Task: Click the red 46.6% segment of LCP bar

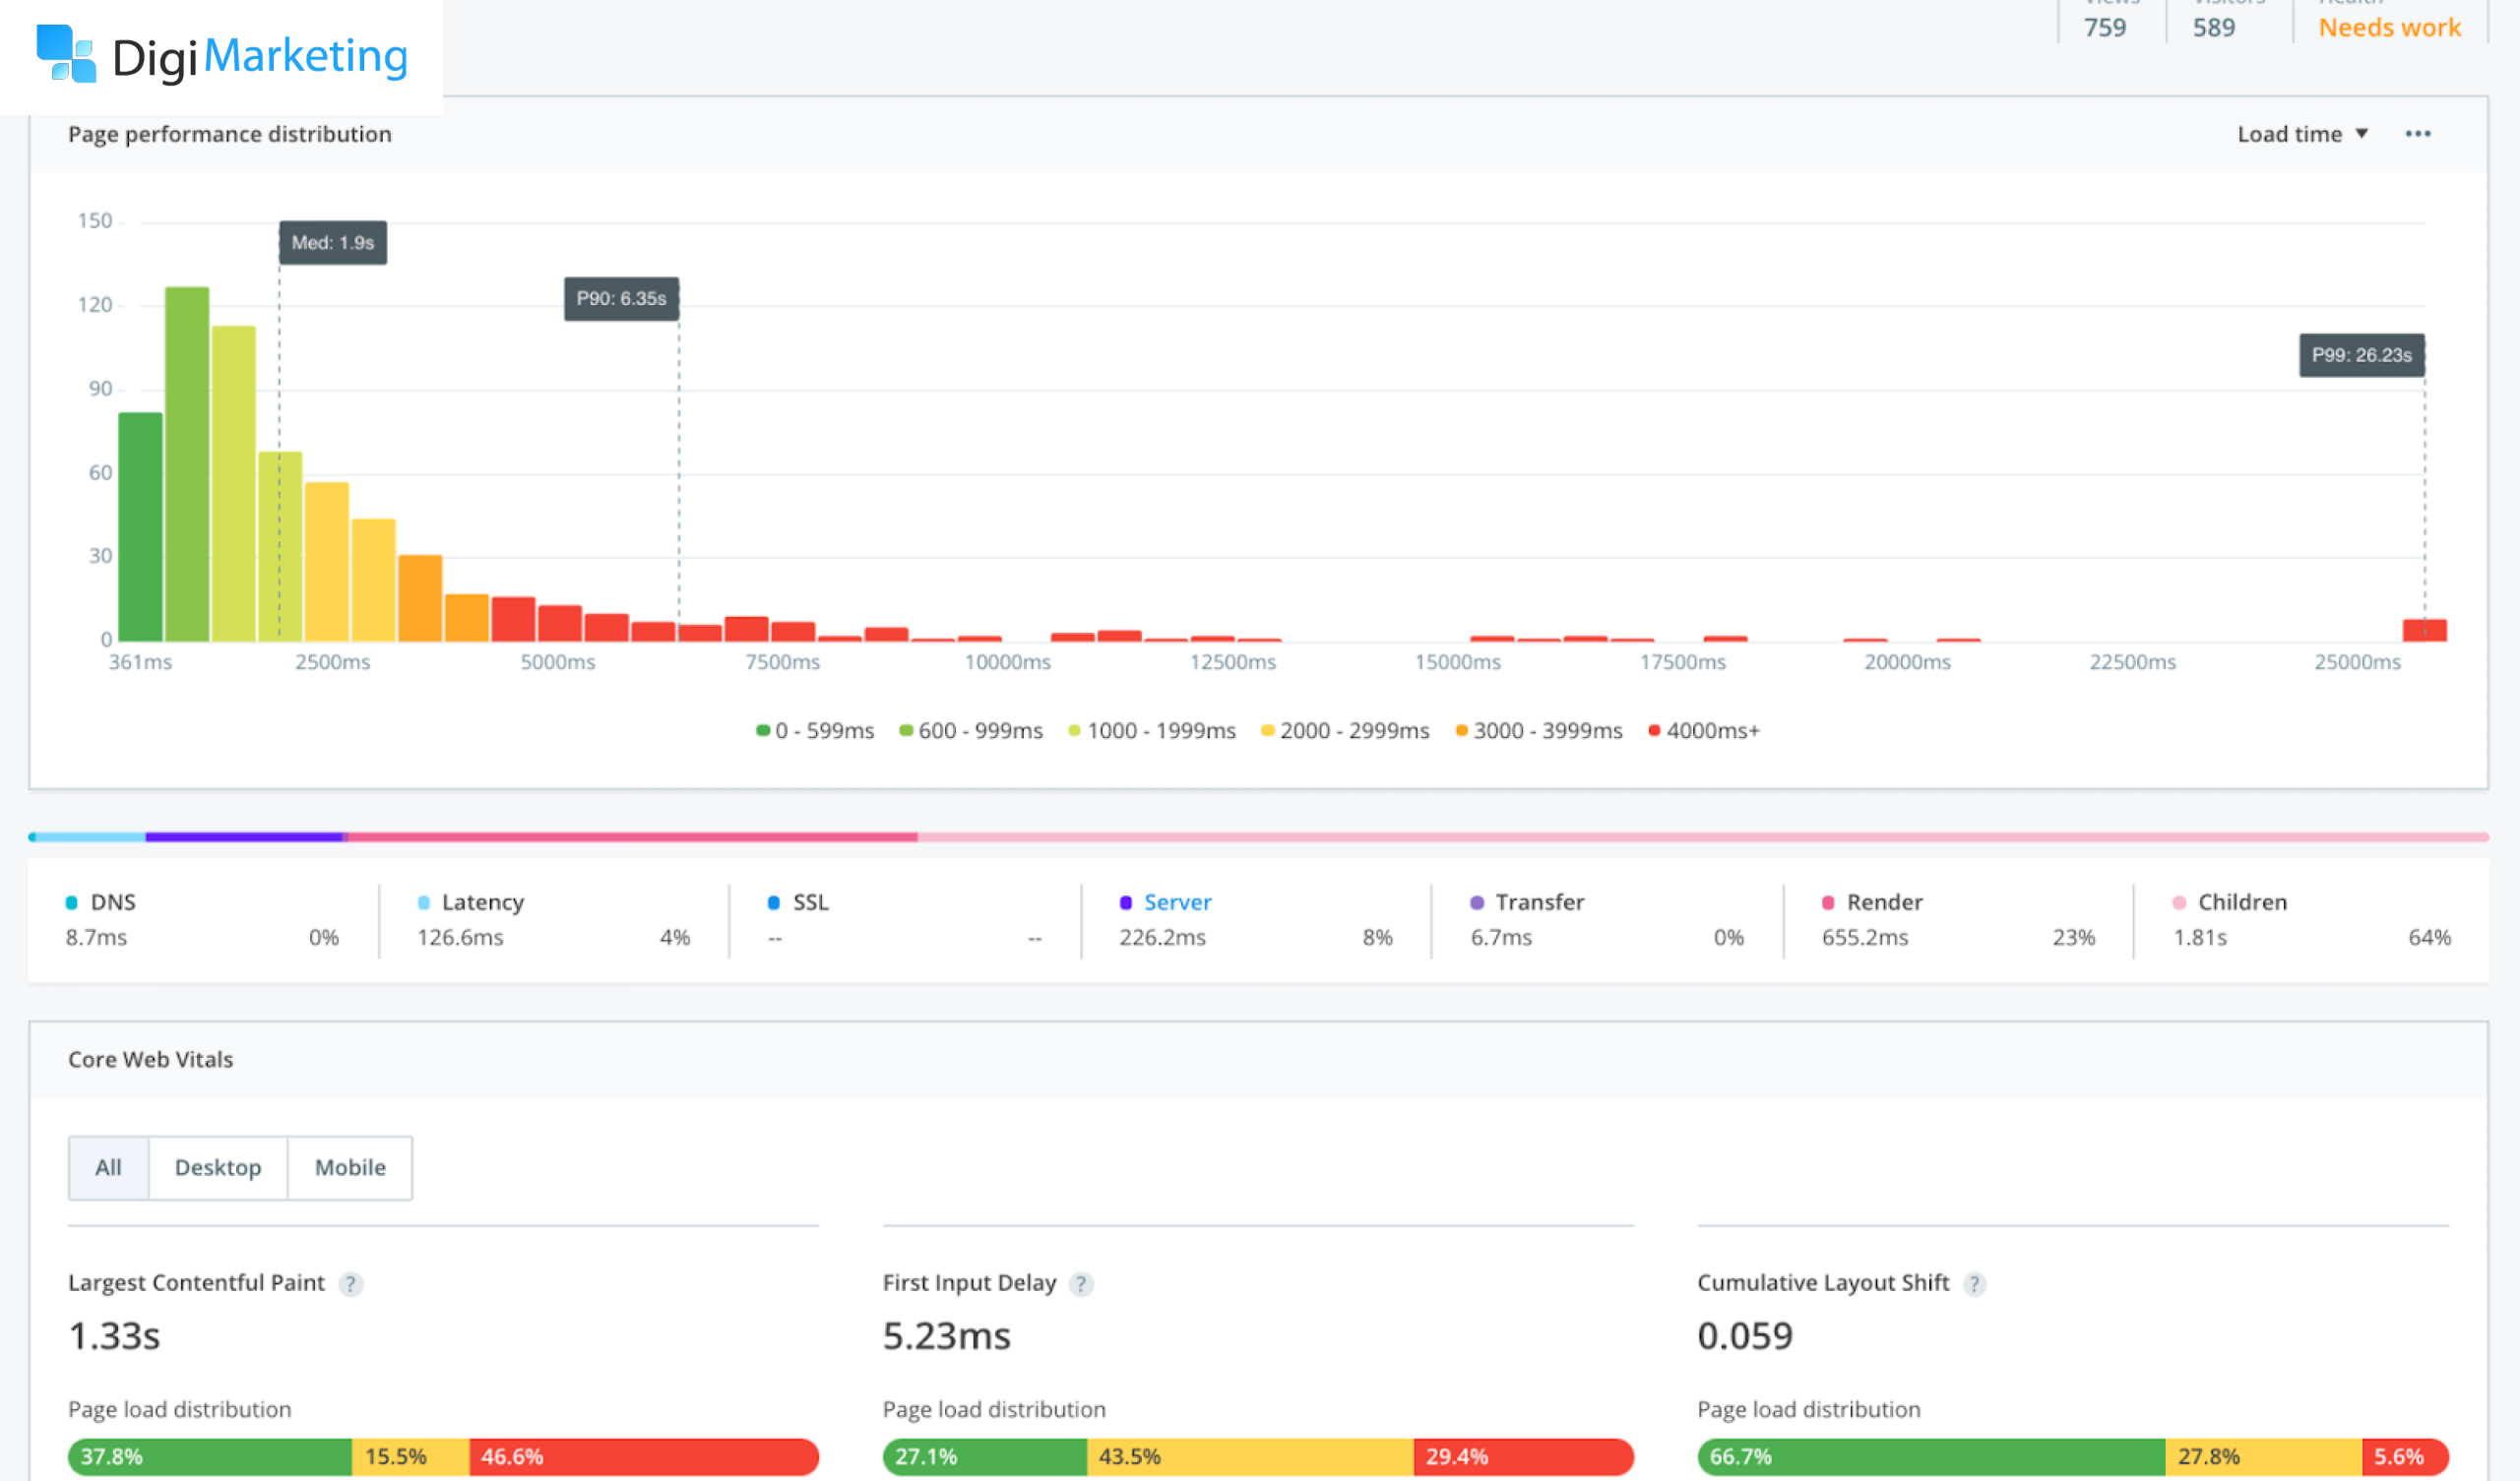Action: pyautogui.click(x=643, y=1456)
